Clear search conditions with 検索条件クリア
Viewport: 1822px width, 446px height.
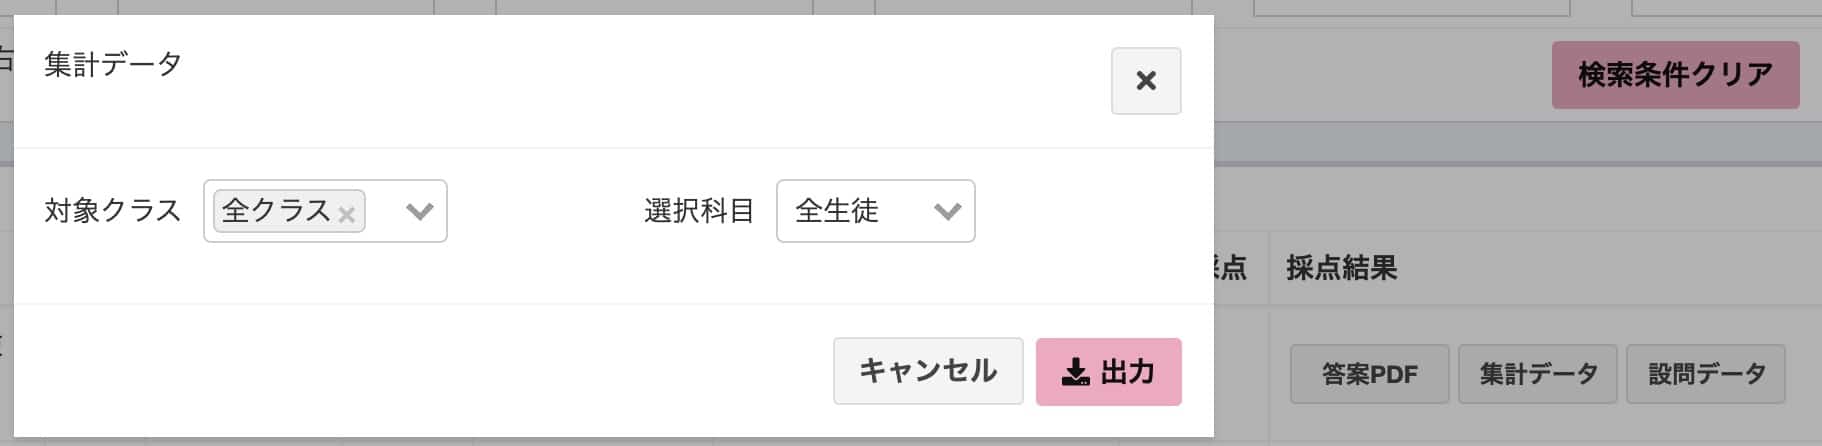pyautogui.click(x=1675, y=75)
